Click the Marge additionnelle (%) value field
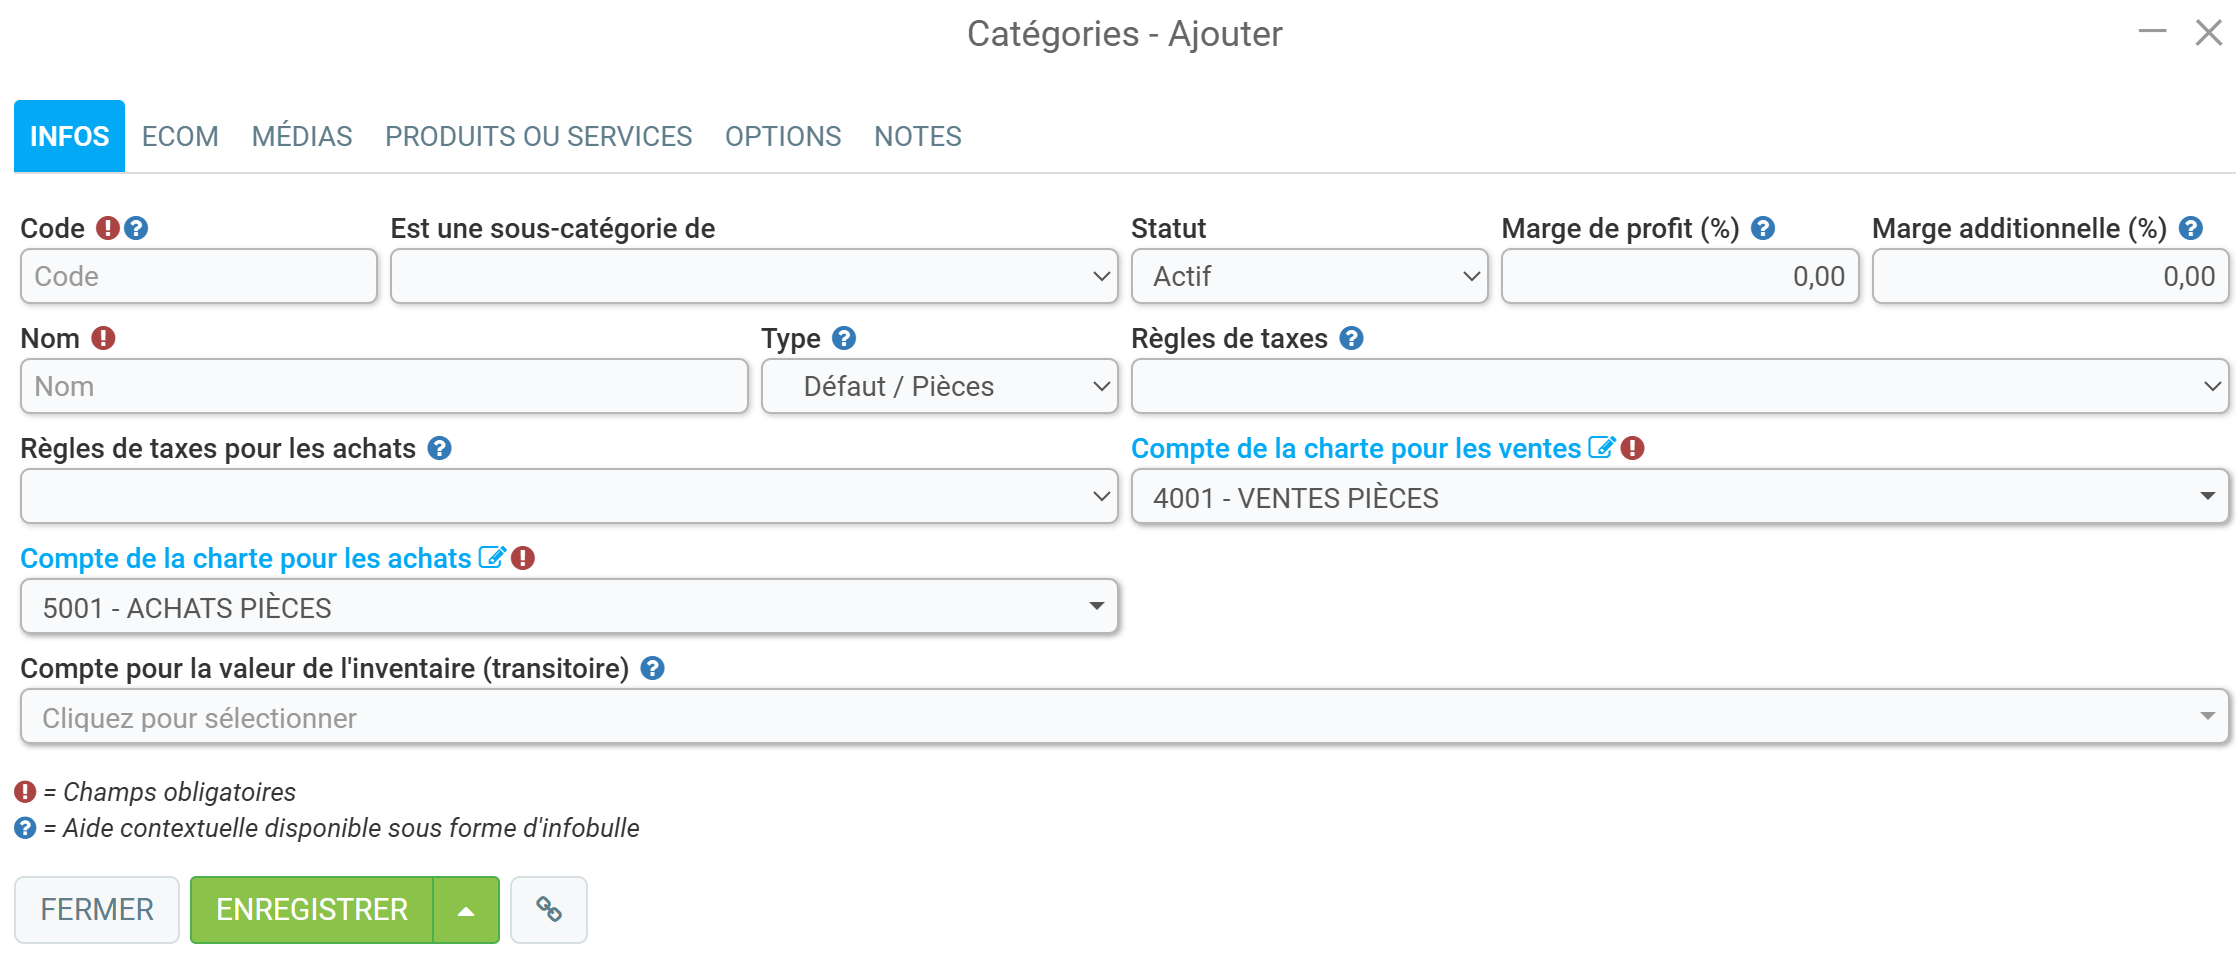The width and height of the screenshot is (2239, 956). [2050, 276]
